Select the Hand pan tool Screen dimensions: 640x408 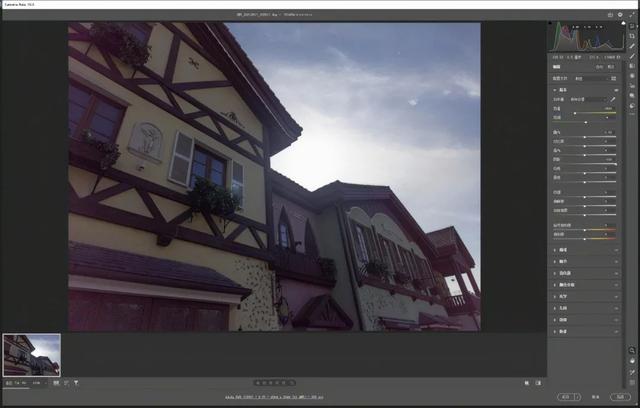point(632,360)
